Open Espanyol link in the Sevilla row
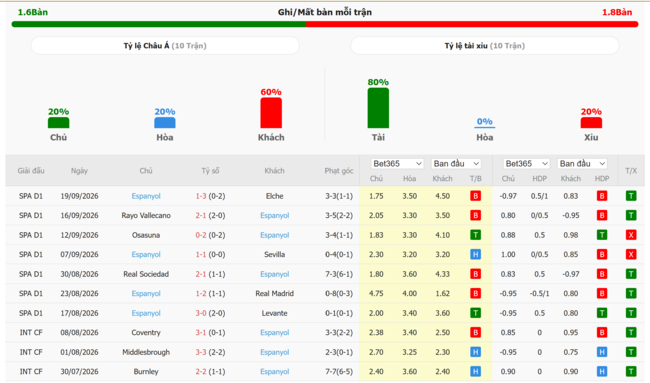 (146, 255)
